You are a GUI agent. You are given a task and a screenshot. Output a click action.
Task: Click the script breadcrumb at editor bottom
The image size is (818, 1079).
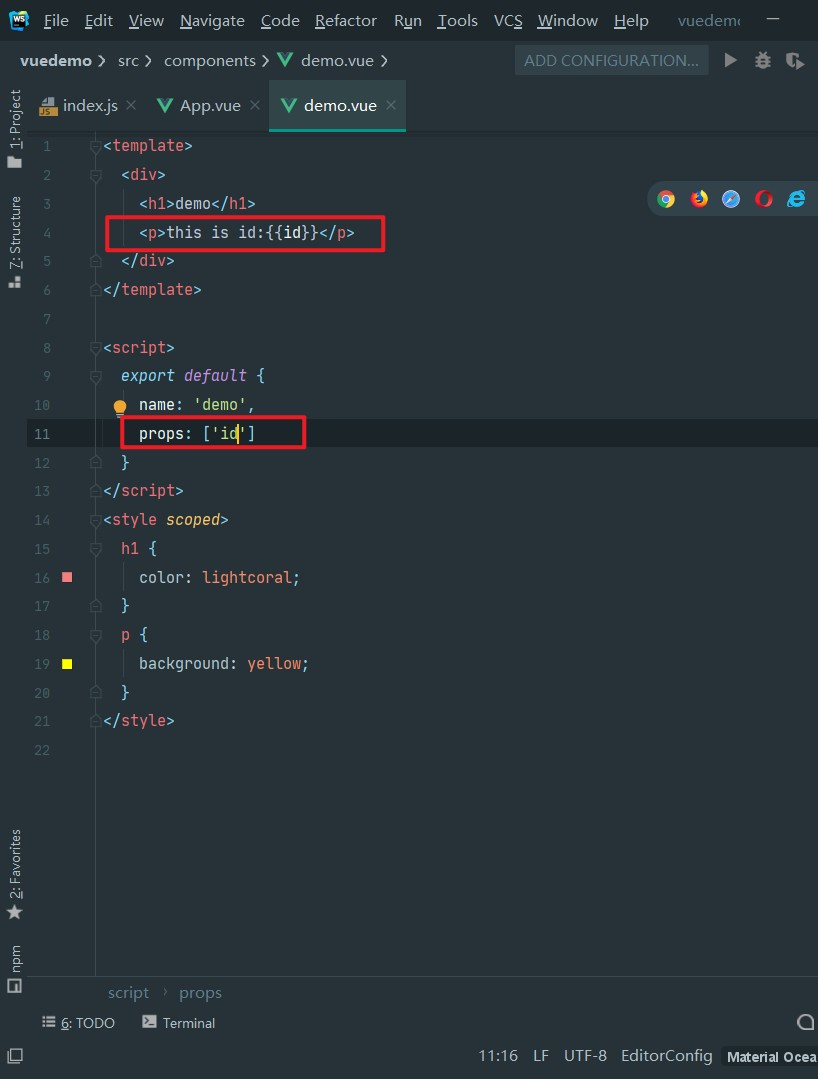point(128,993)
